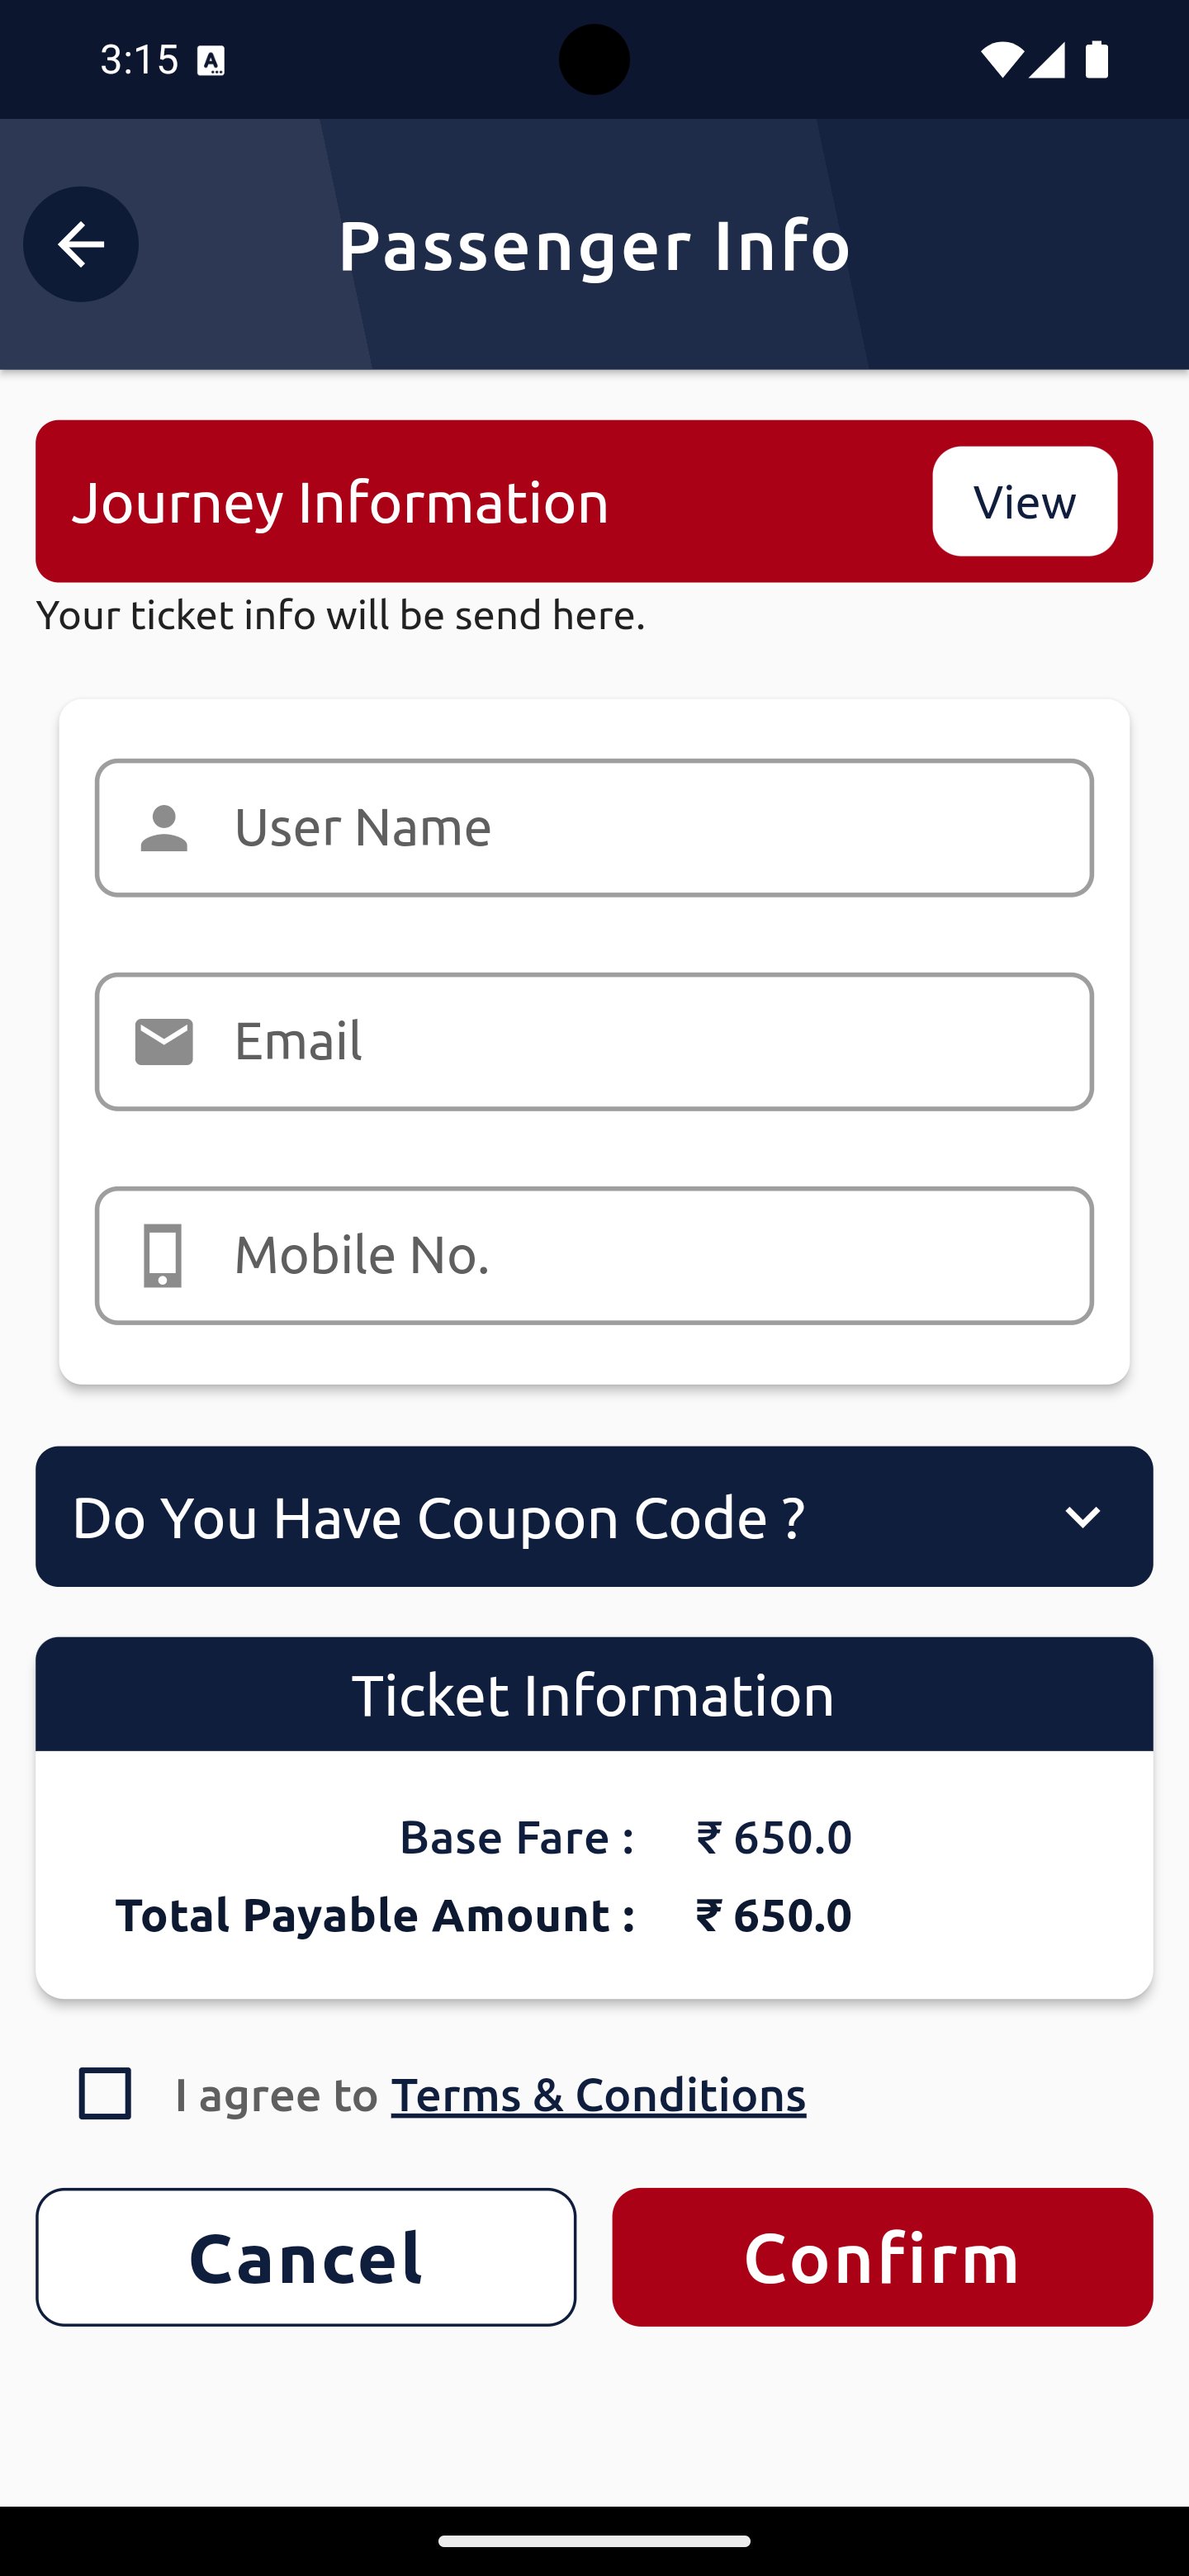Click the envelope icon in Email field
1189x2576 pixels.
tap(164, 1042)
